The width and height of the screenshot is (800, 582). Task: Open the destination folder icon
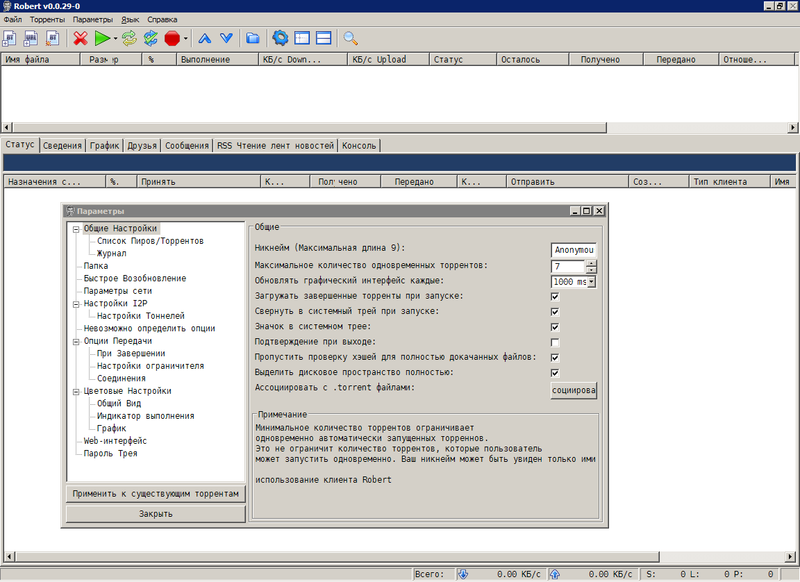(253, 38)
